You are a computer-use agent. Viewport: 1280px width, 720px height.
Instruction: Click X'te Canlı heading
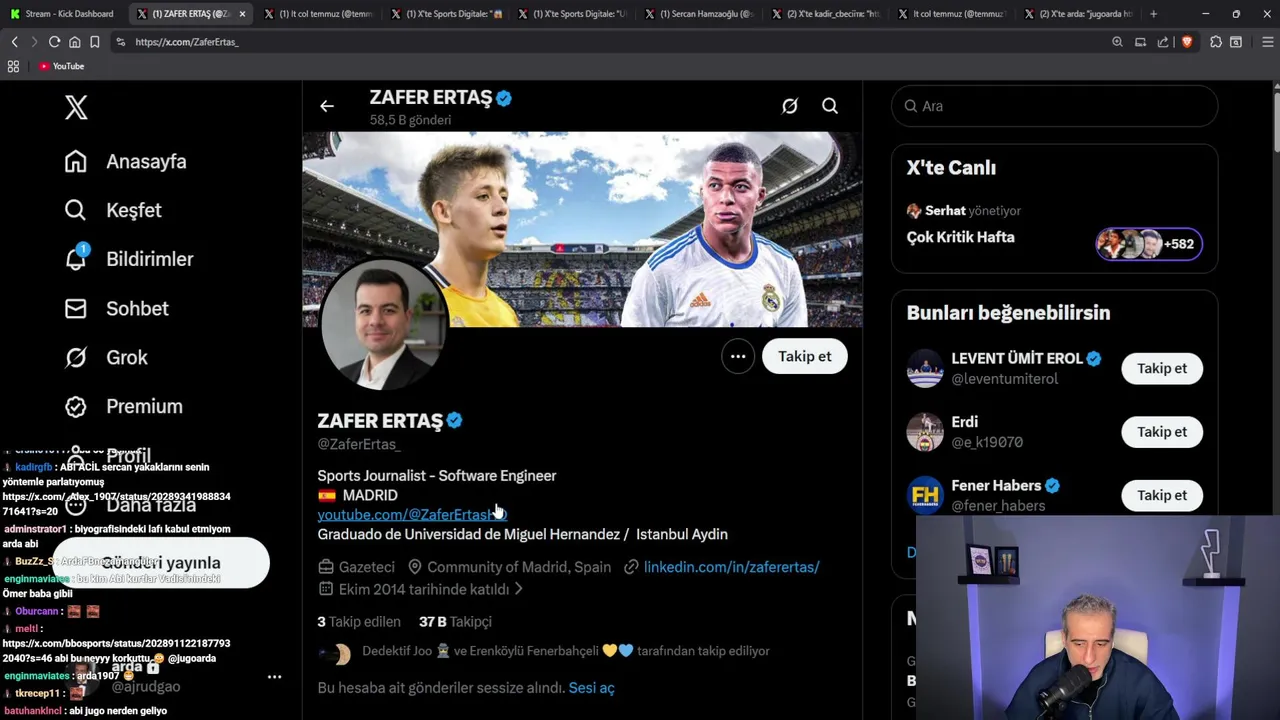click(x=951, y=168)
